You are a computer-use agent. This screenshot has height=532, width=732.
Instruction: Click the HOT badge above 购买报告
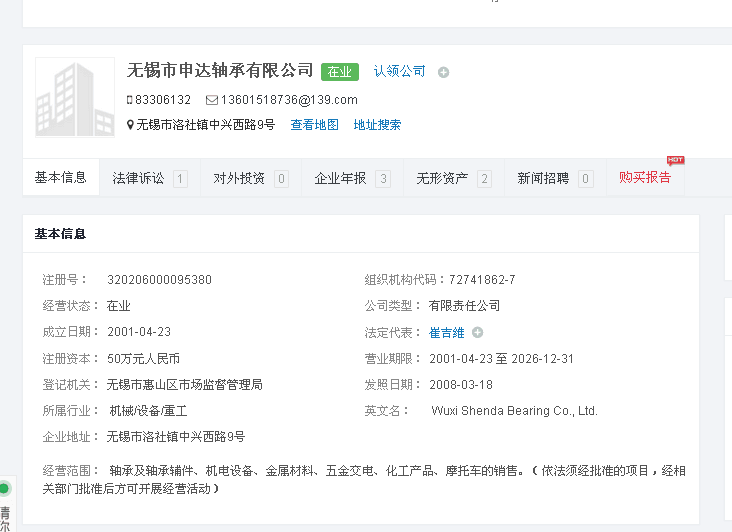[x=675, y=160]
